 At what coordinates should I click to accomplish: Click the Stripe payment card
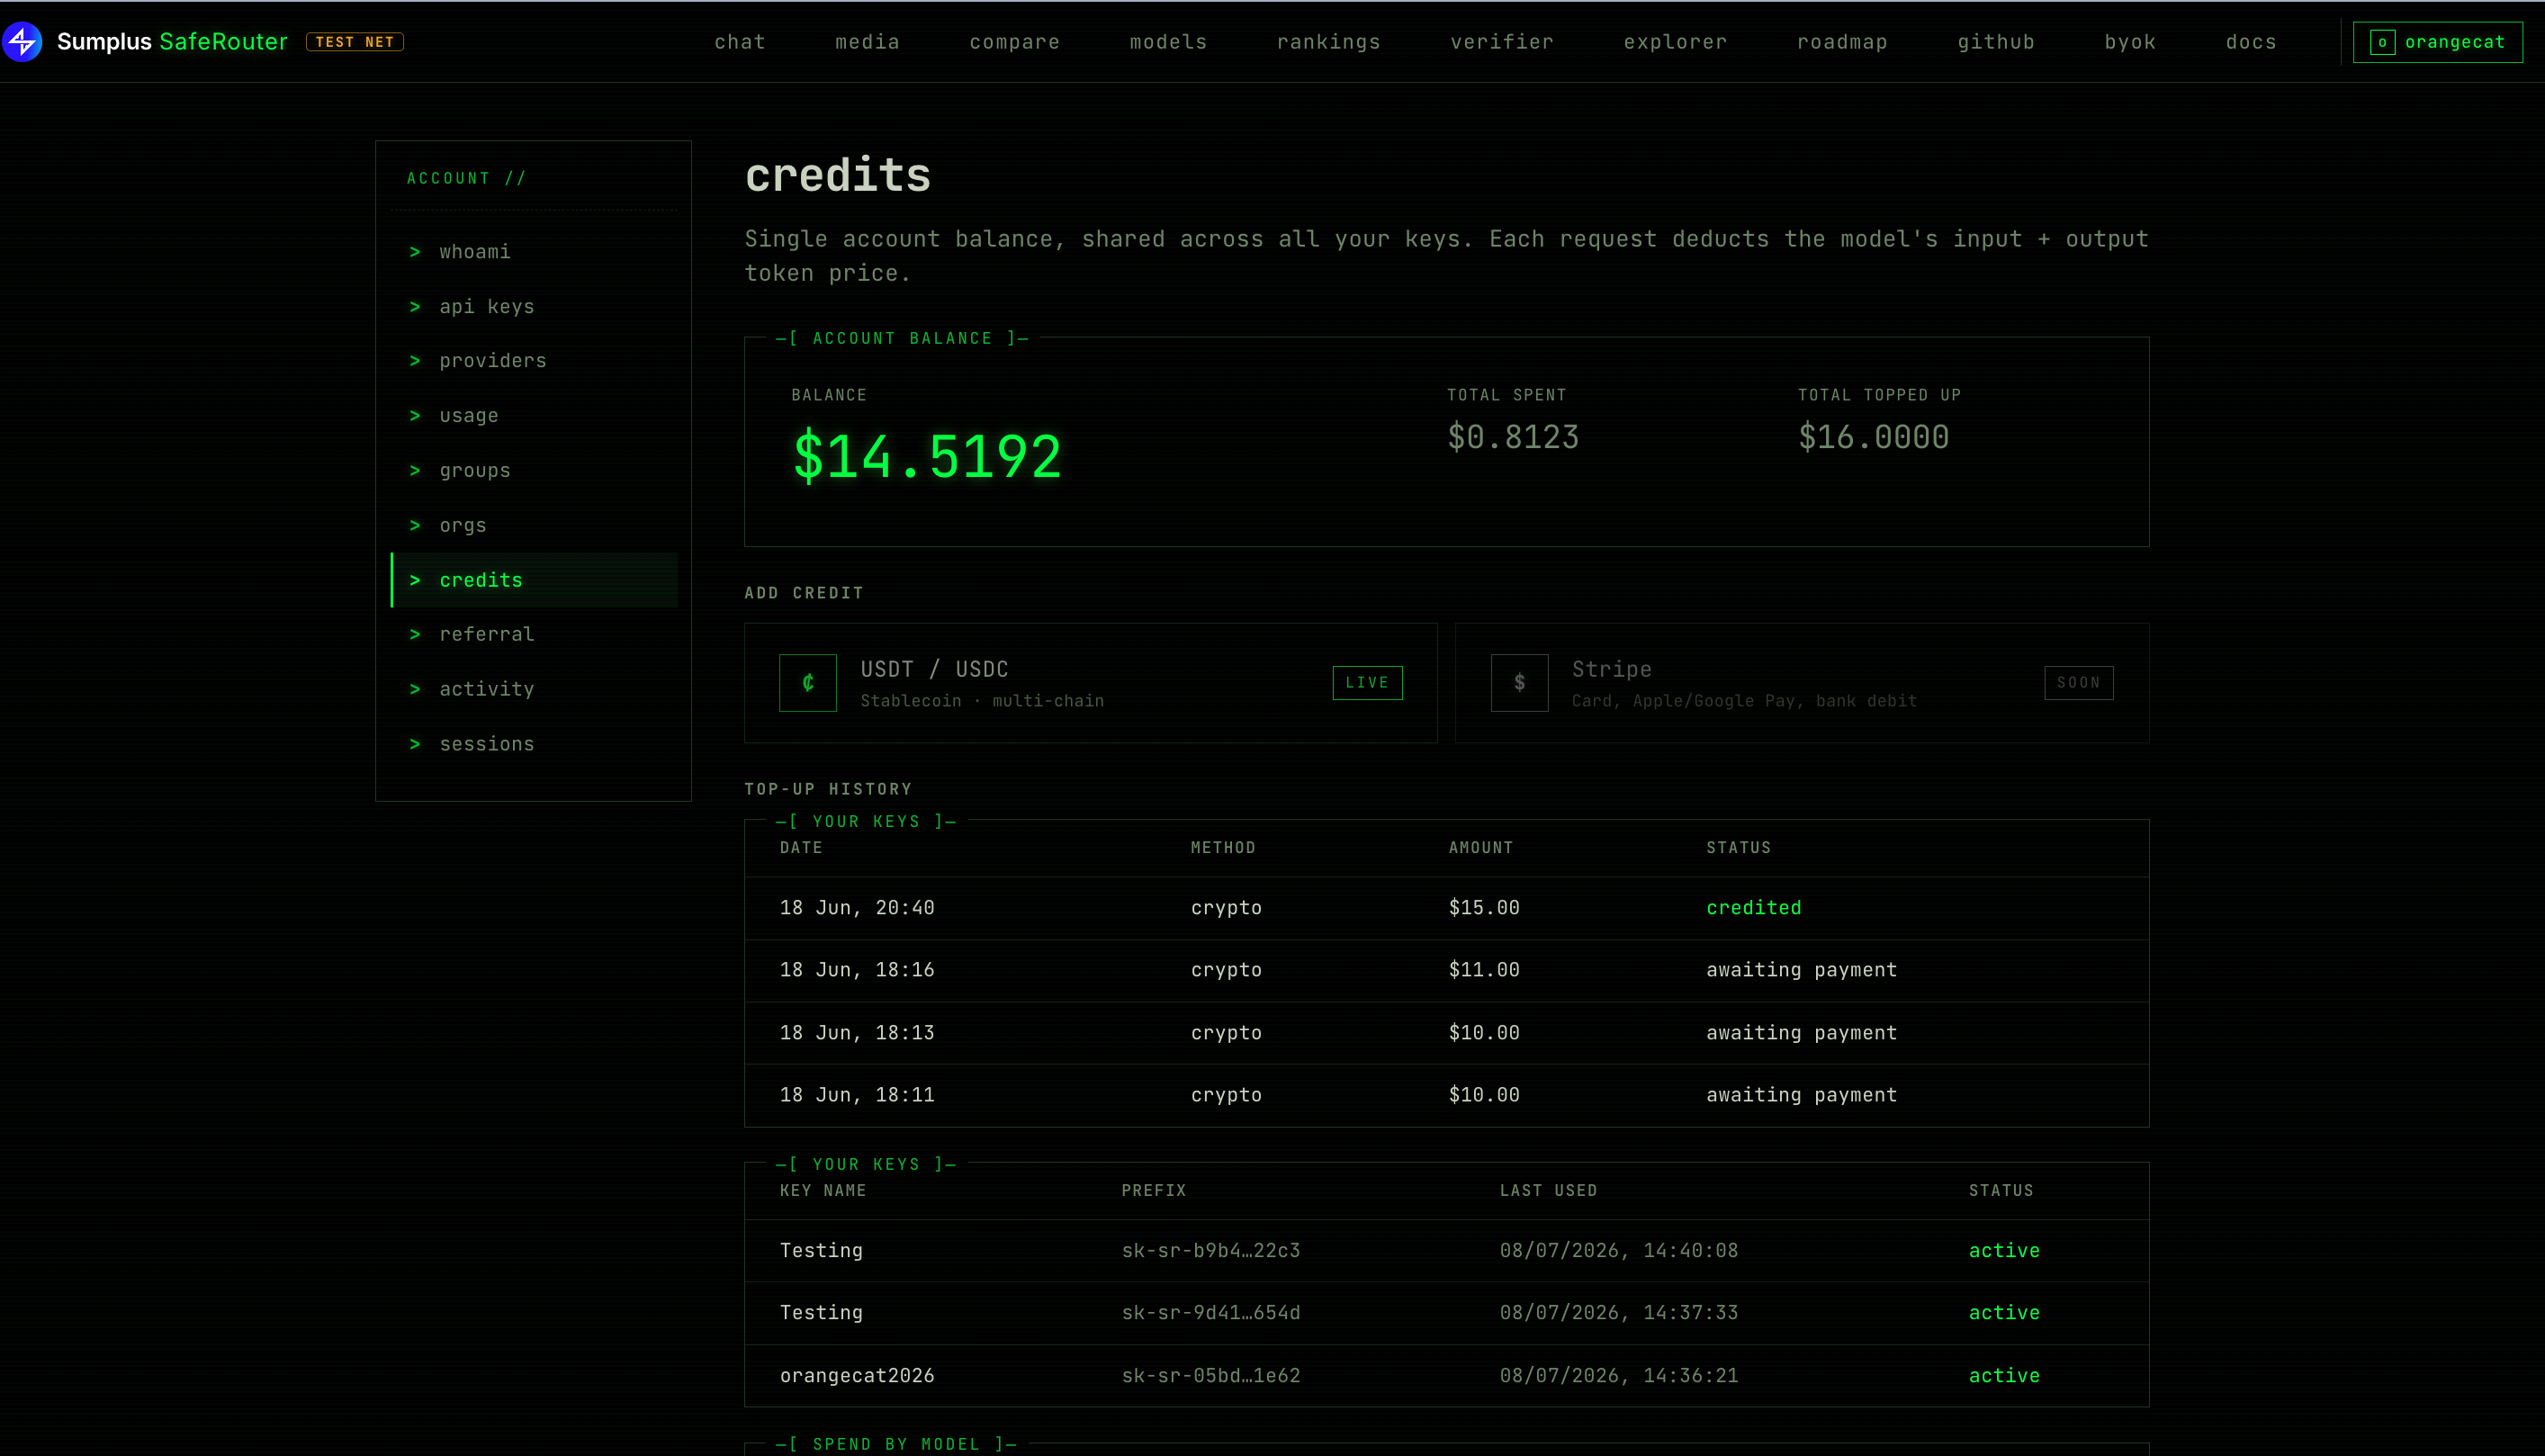1802,683
